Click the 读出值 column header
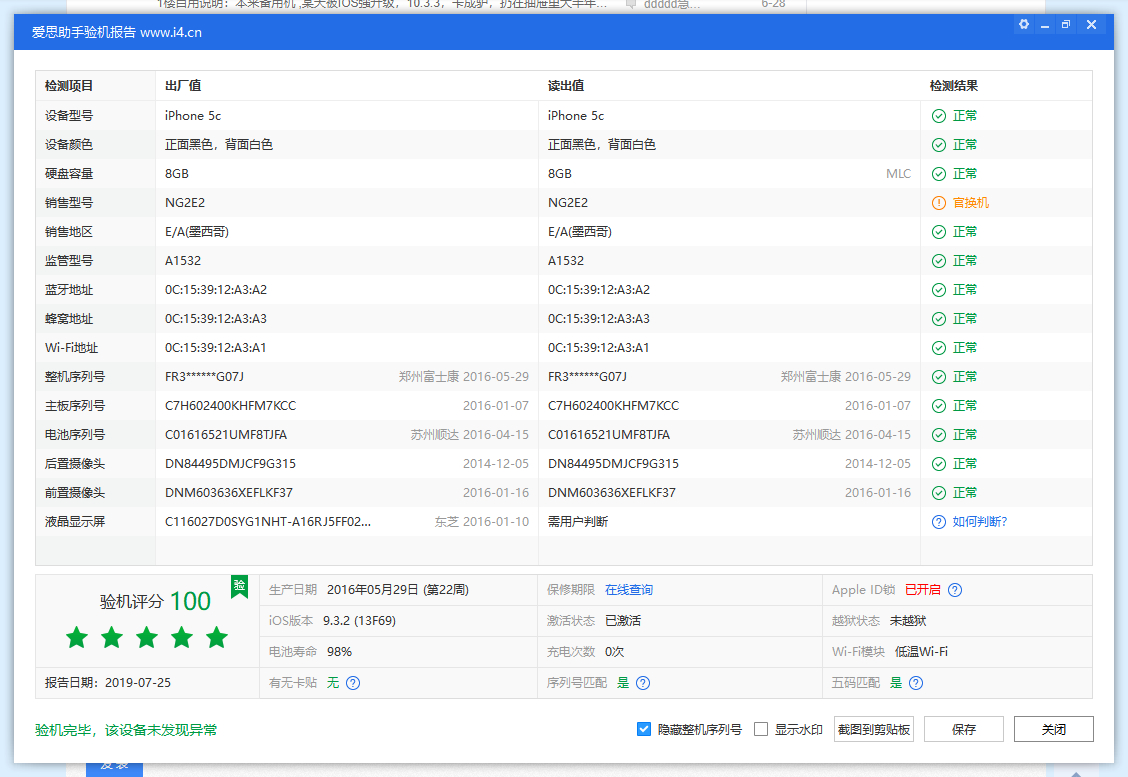Image resolution: width=1128 pixels, height=777 pixels. pyautogui.click(x=566, y=86)
